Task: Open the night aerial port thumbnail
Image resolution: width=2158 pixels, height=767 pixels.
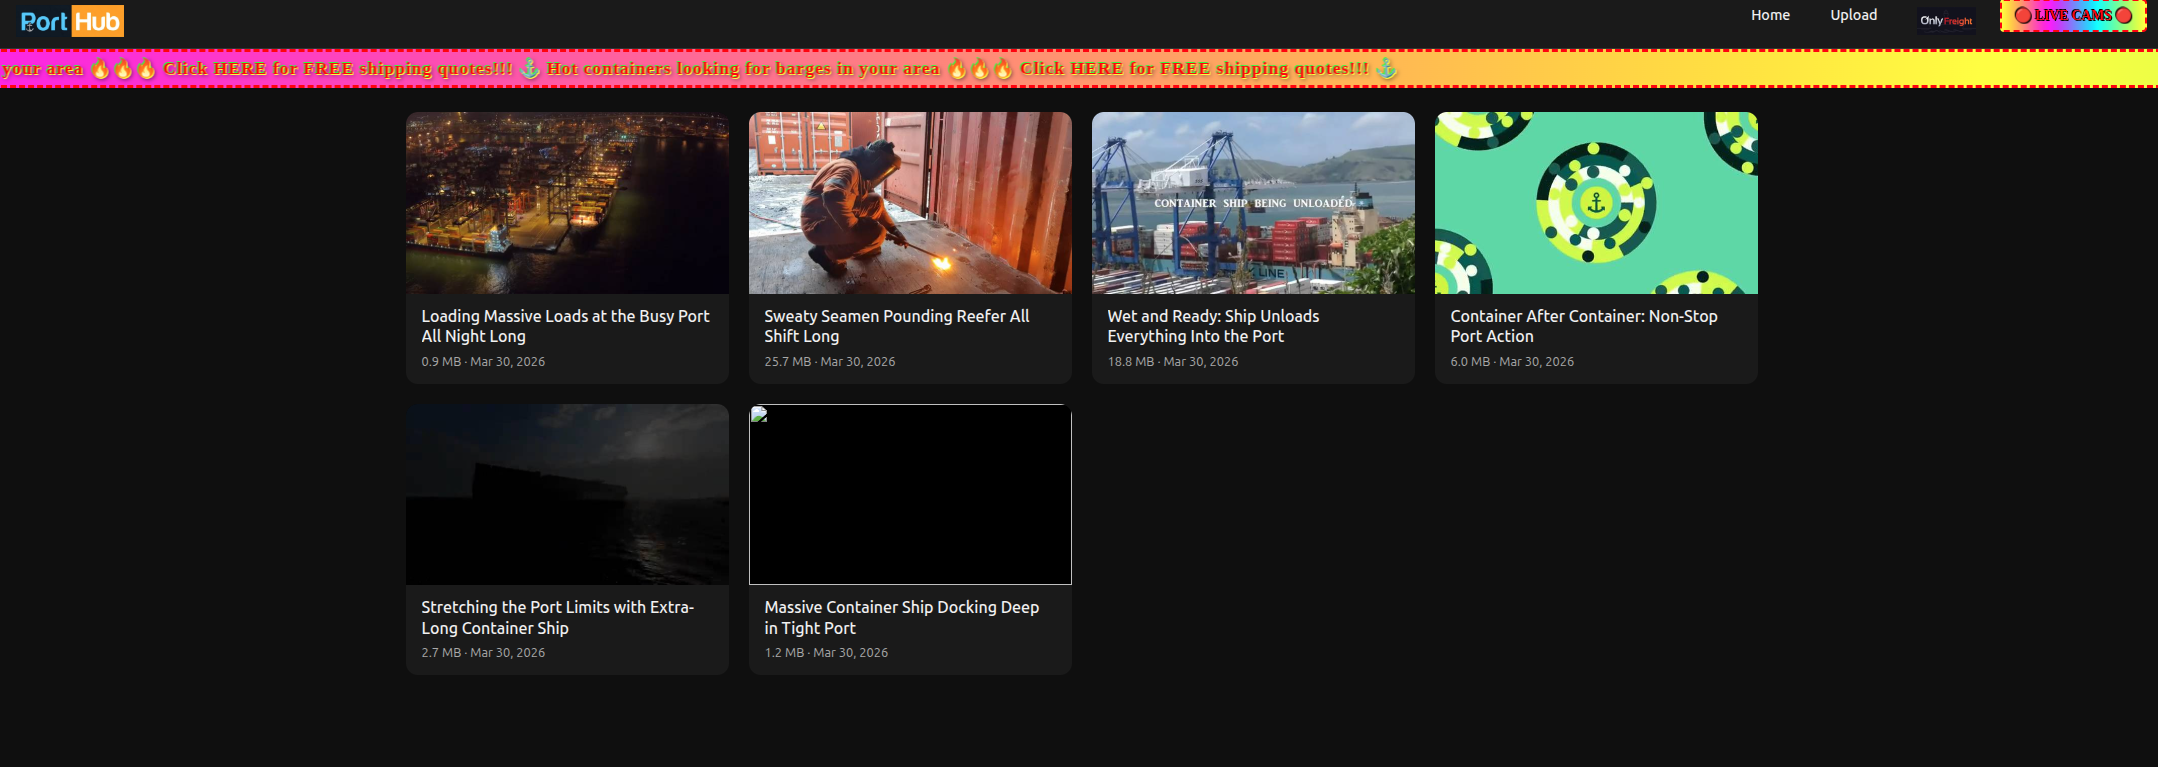Action: click(567, 203)
